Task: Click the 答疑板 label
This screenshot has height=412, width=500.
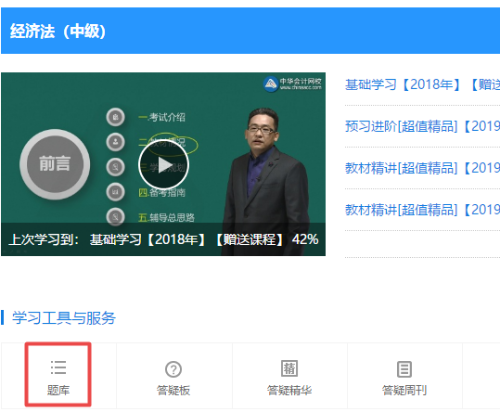Action: 173,390
